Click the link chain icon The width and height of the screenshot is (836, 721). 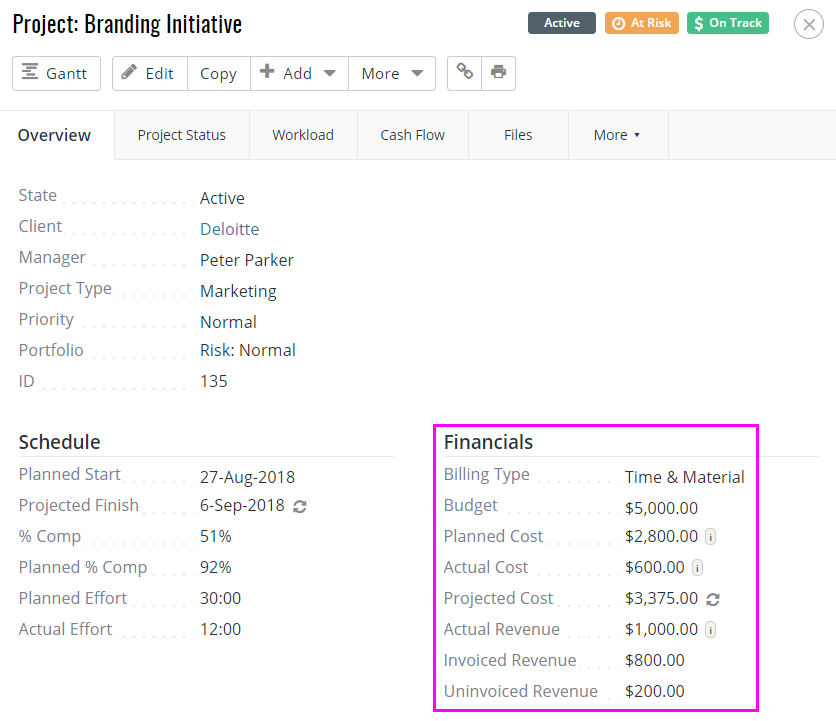pos(464,73)
